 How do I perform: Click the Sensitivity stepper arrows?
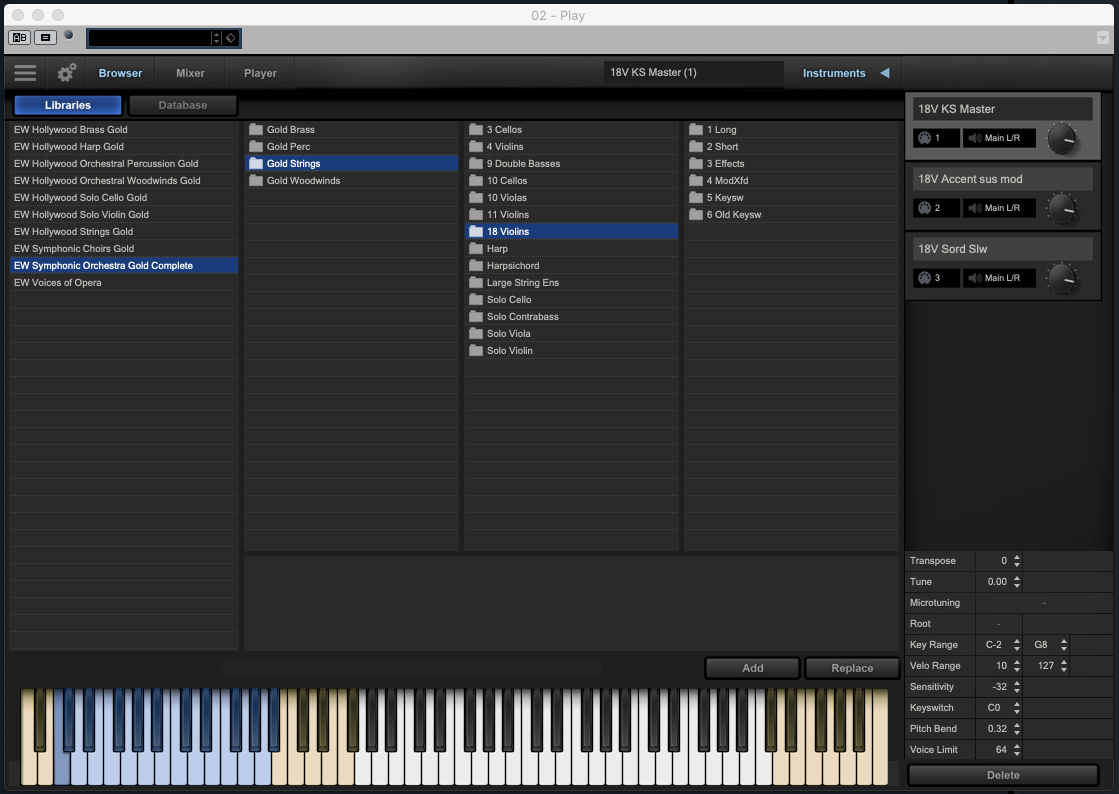(x=1017, y=687)
